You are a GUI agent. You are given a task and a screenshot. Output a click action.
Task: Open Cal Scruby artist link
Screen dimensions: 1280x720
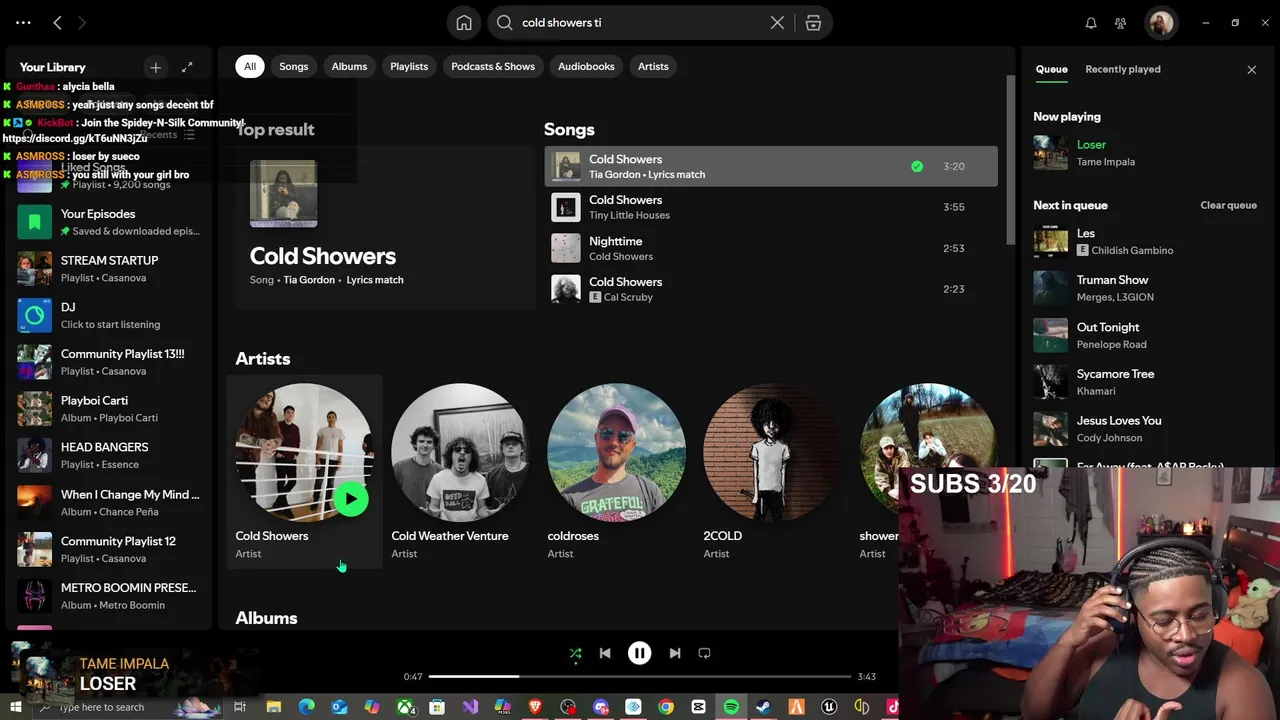(628, 297)
